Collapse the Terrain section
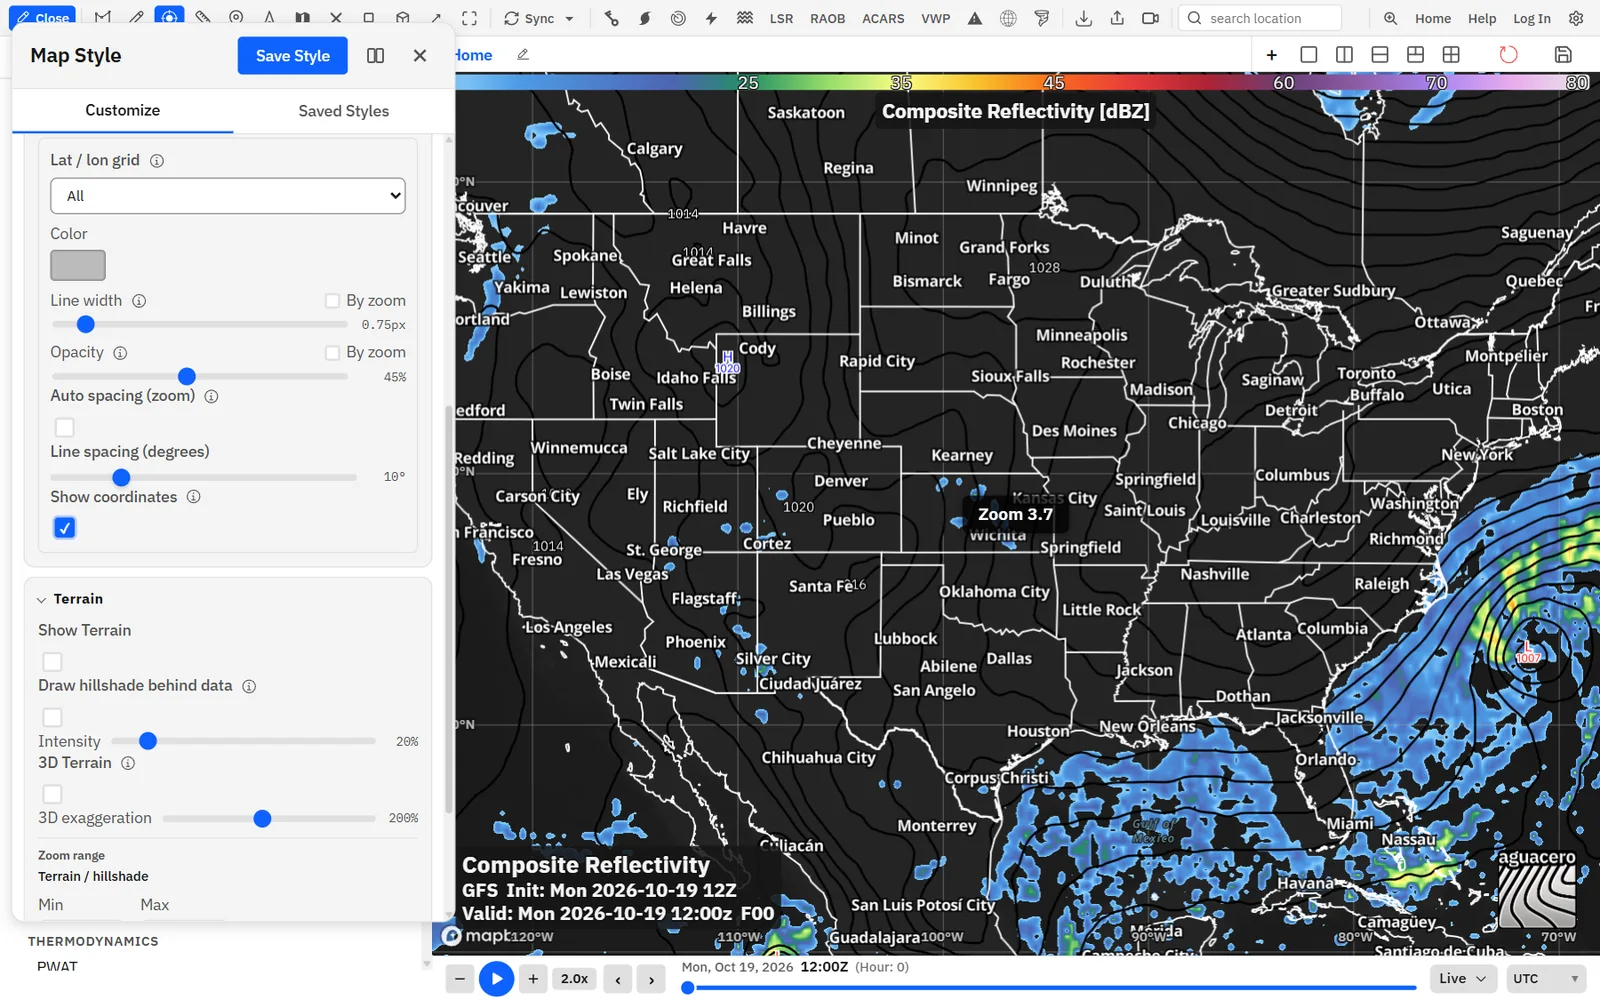 (x=42, y=599)
